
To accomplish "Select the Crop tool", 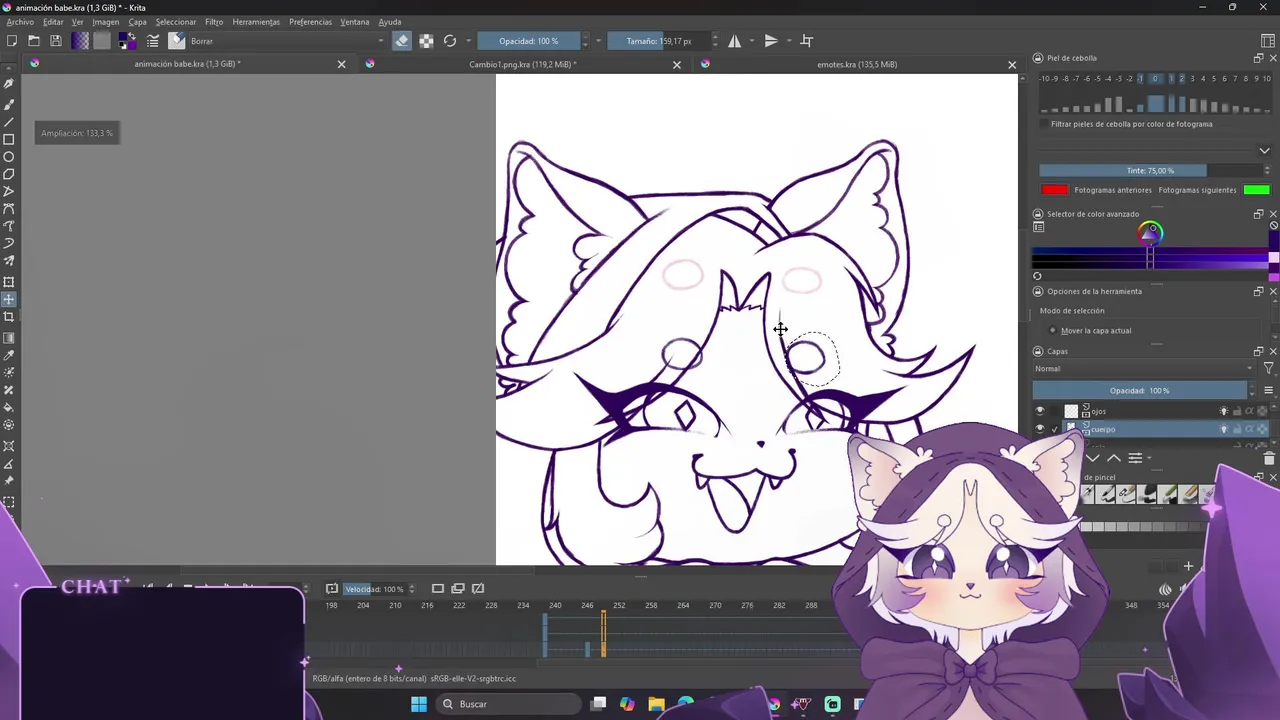I will pos(9,317).
